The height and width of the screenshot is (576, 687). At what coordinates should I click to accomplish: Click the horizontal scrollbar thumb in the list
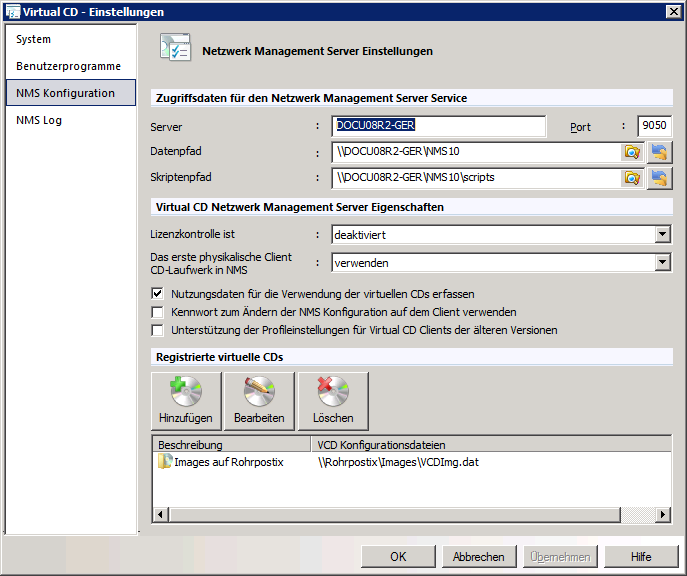[x=395, y=514]
